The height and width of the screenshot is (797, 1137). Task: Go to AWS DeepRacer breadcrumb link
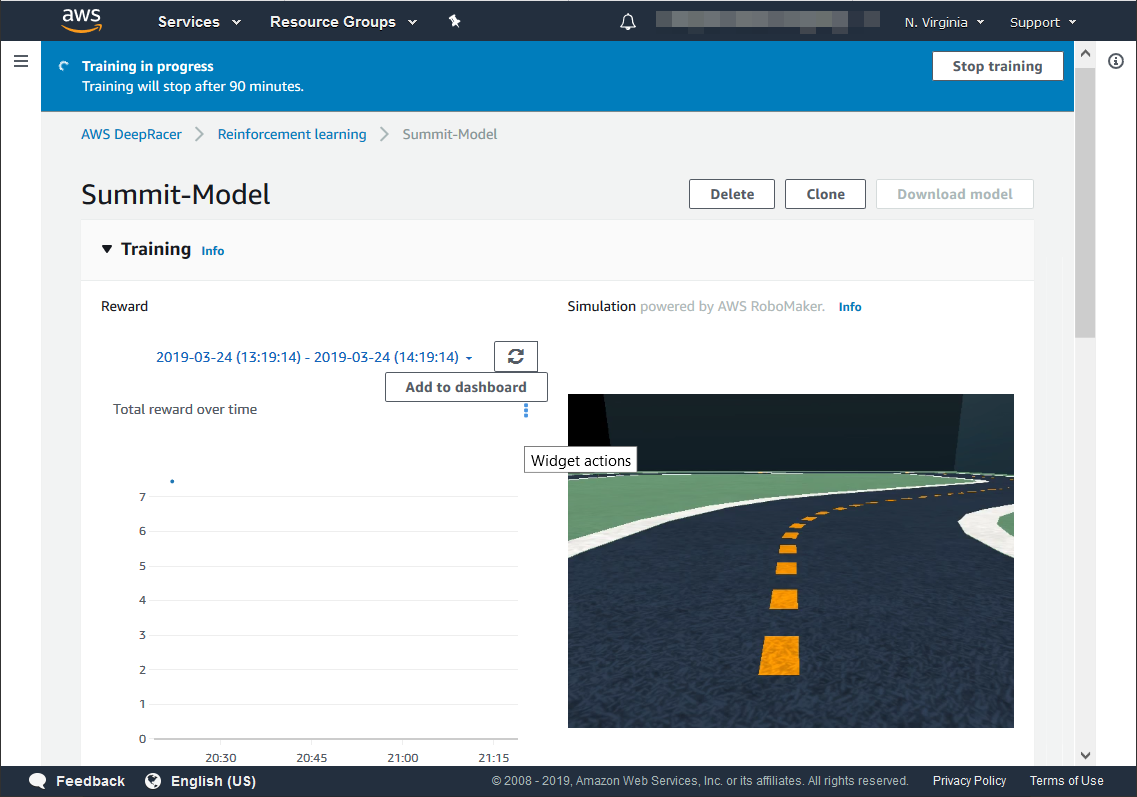[131, 134]
